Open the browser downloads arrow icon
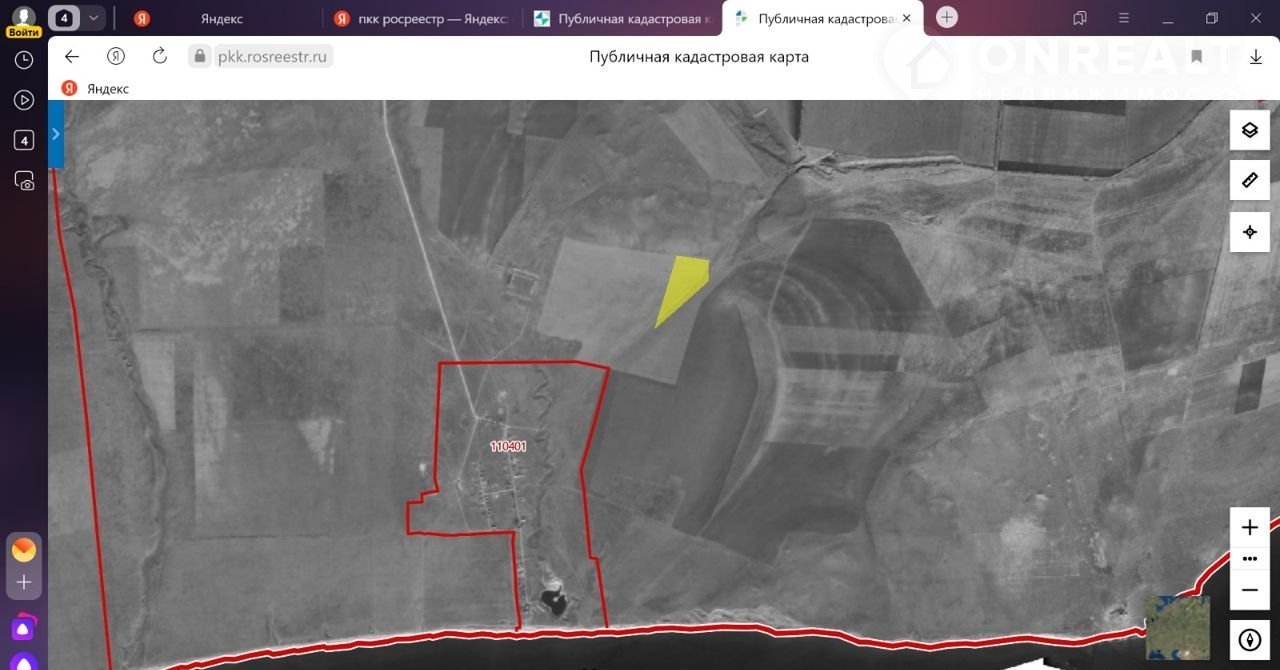Viewport: 1280px width, 670px height. coord(1256,57)
